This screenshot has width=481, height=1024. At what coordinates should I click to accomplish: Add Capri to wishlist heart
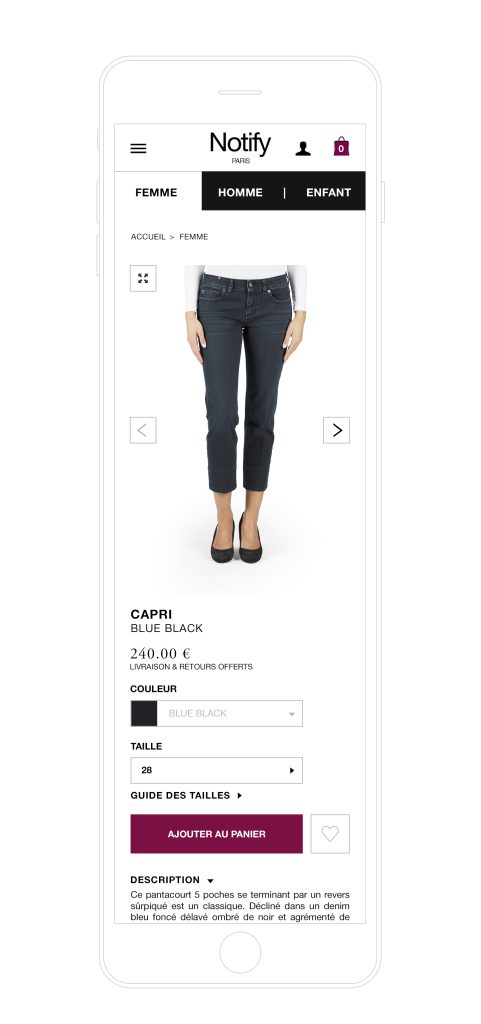coord(330,834)
